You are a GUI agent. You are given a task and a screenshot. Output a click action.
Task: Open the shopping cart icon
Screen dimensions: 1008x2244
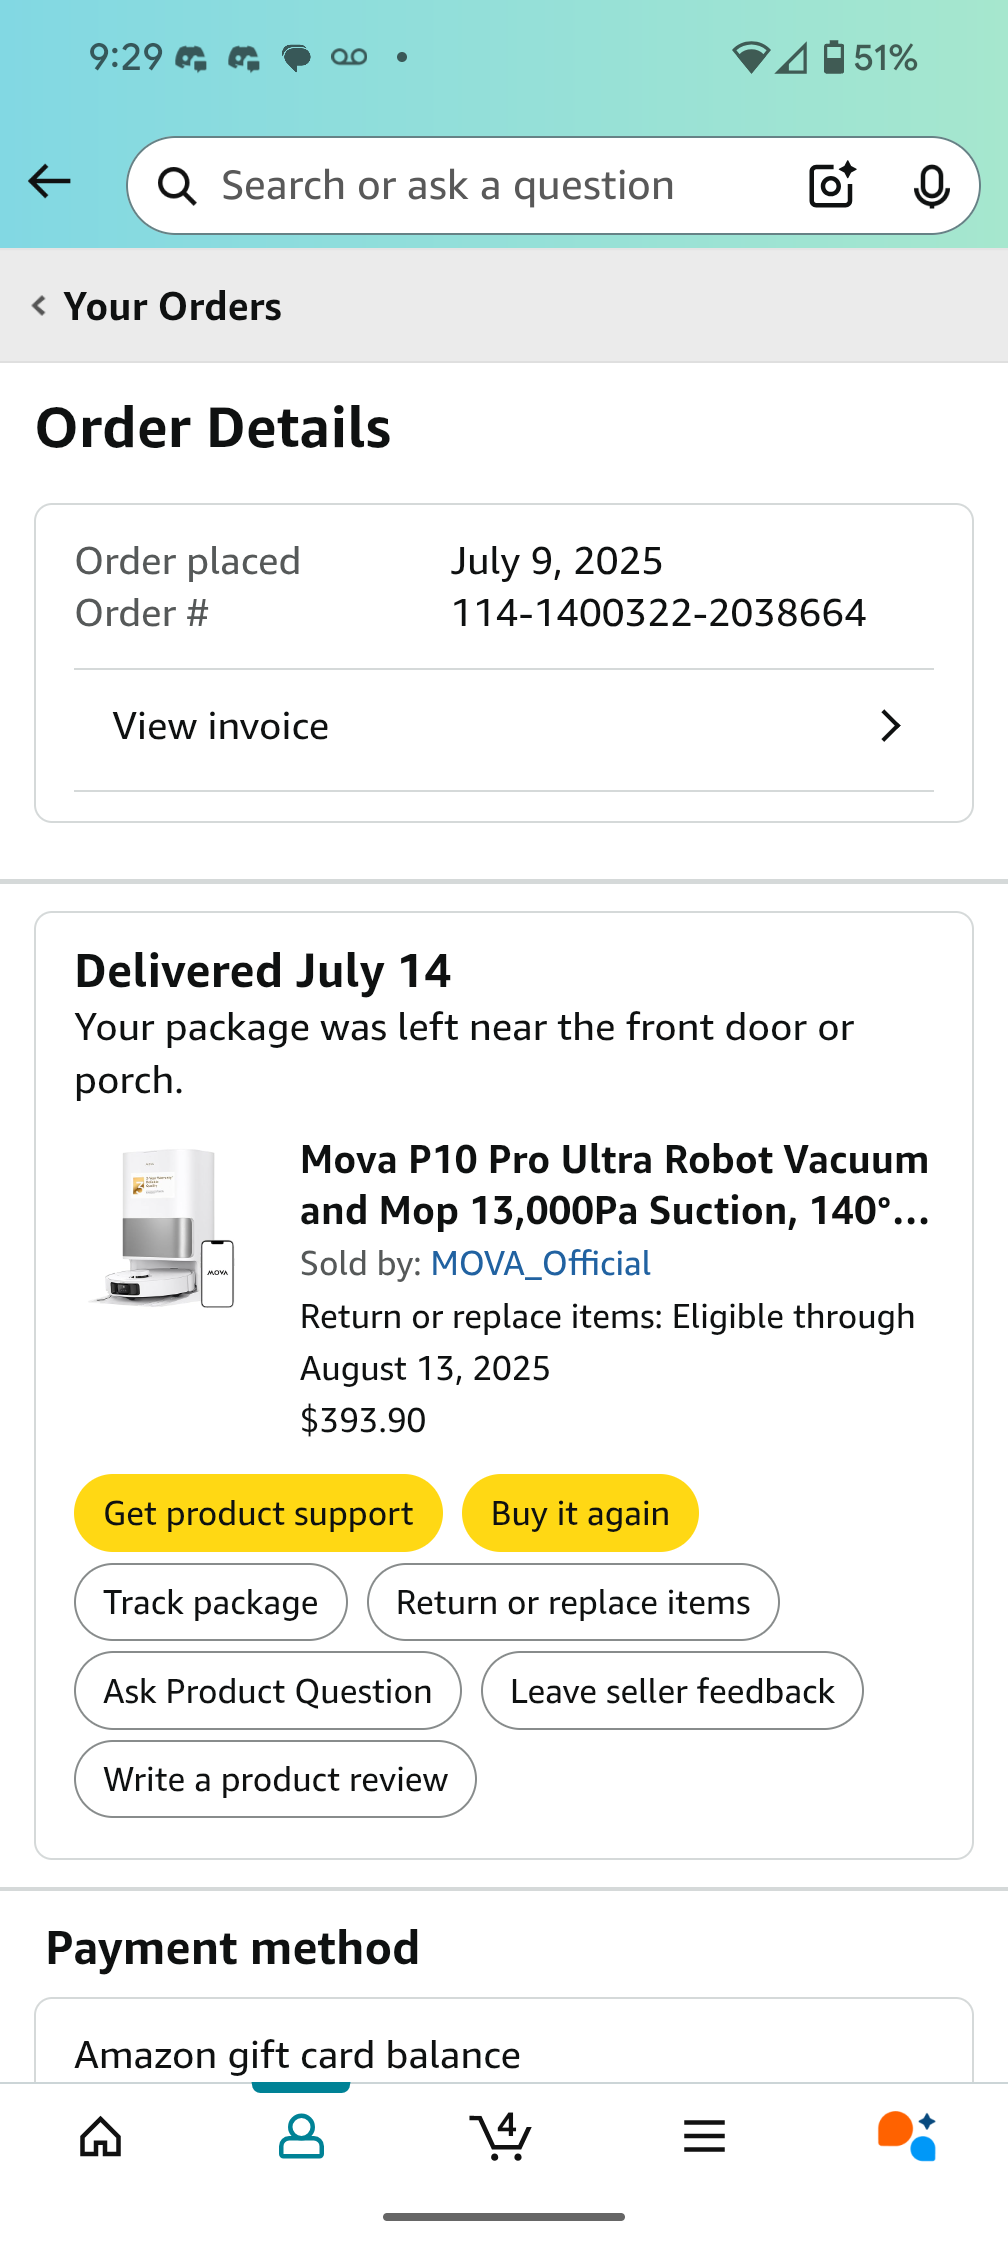(501, 2137)
